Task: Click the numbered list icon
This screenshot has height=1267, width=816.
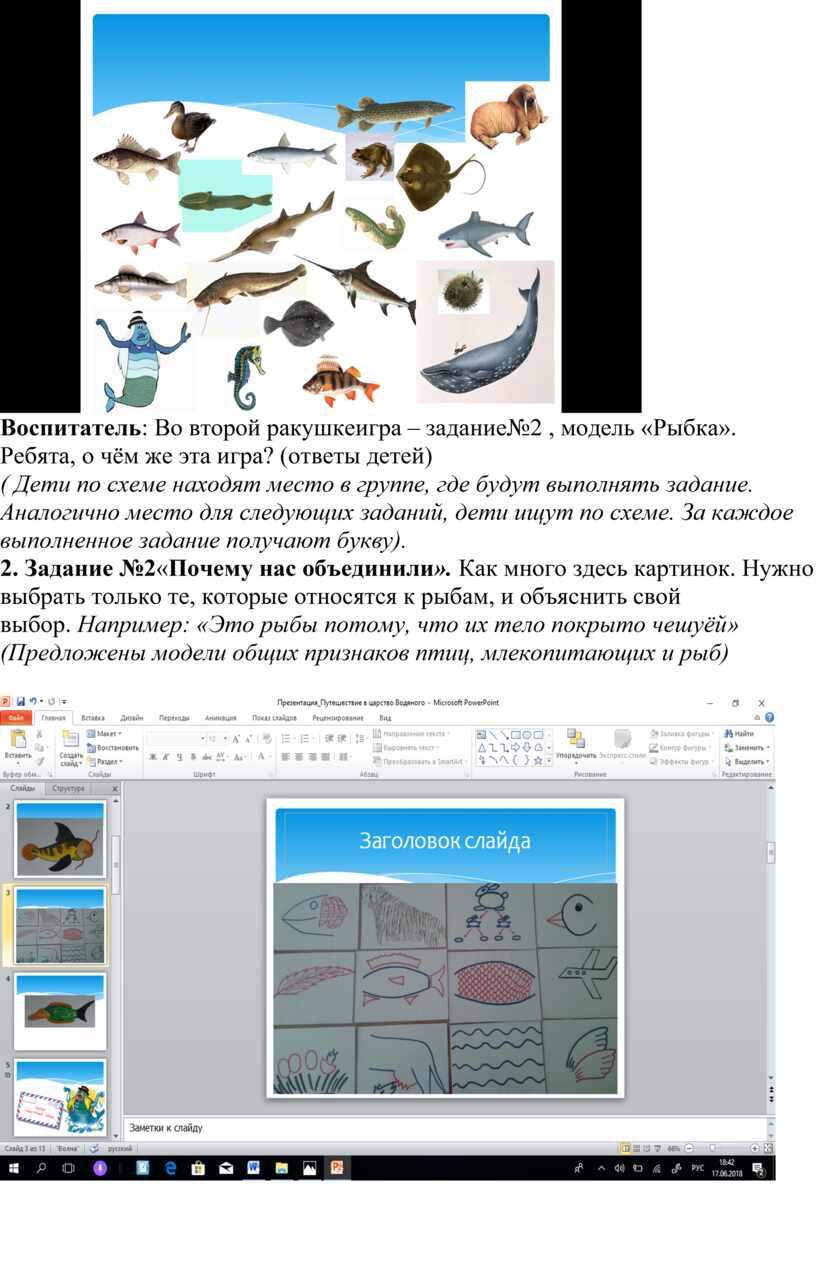Action: pos(304,738)
